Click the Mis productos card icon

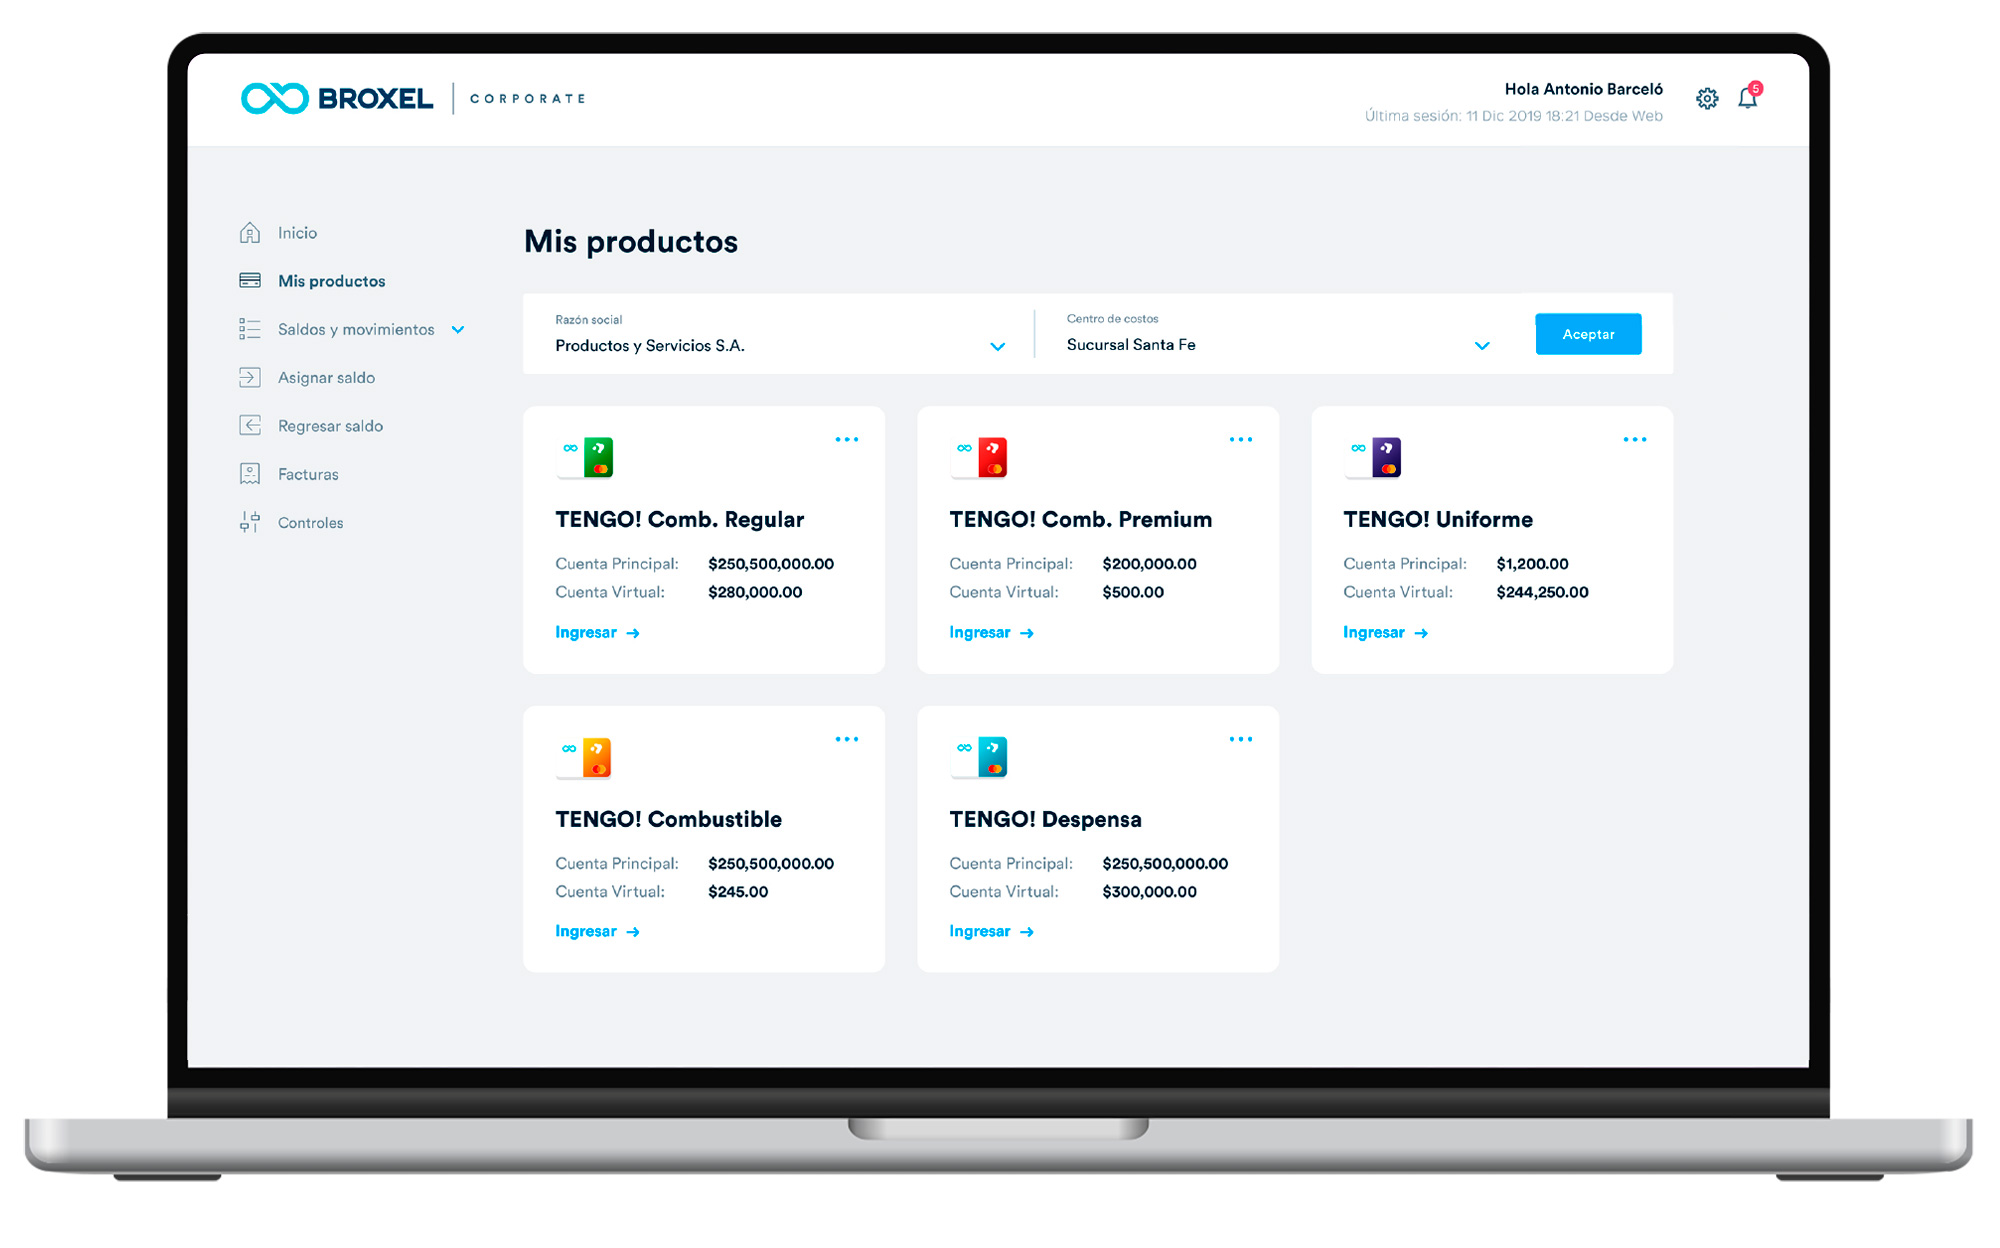[x=250, y=281]
